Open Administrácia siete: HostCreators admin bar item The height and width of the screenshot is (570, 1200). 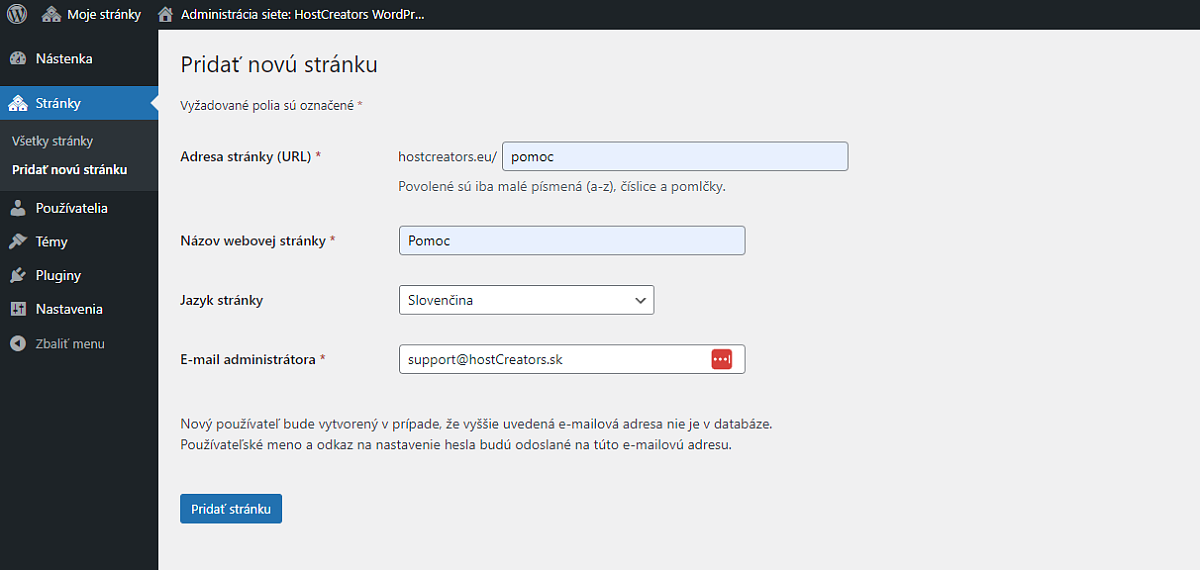[x=292, y=14]
